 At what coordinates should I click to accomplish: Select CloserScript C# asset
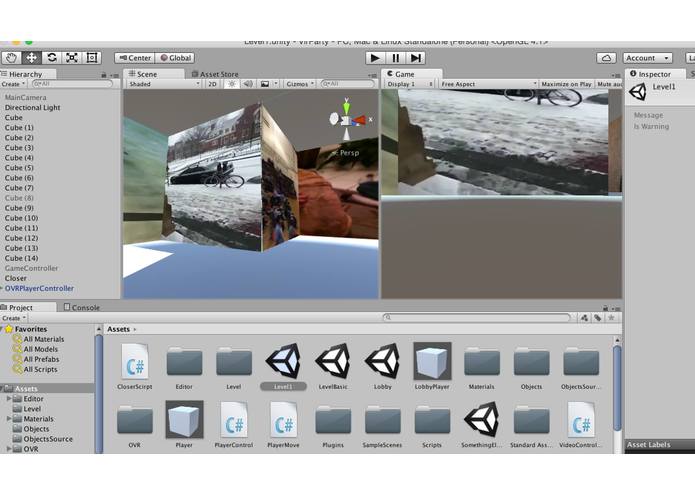pos(135,366)
